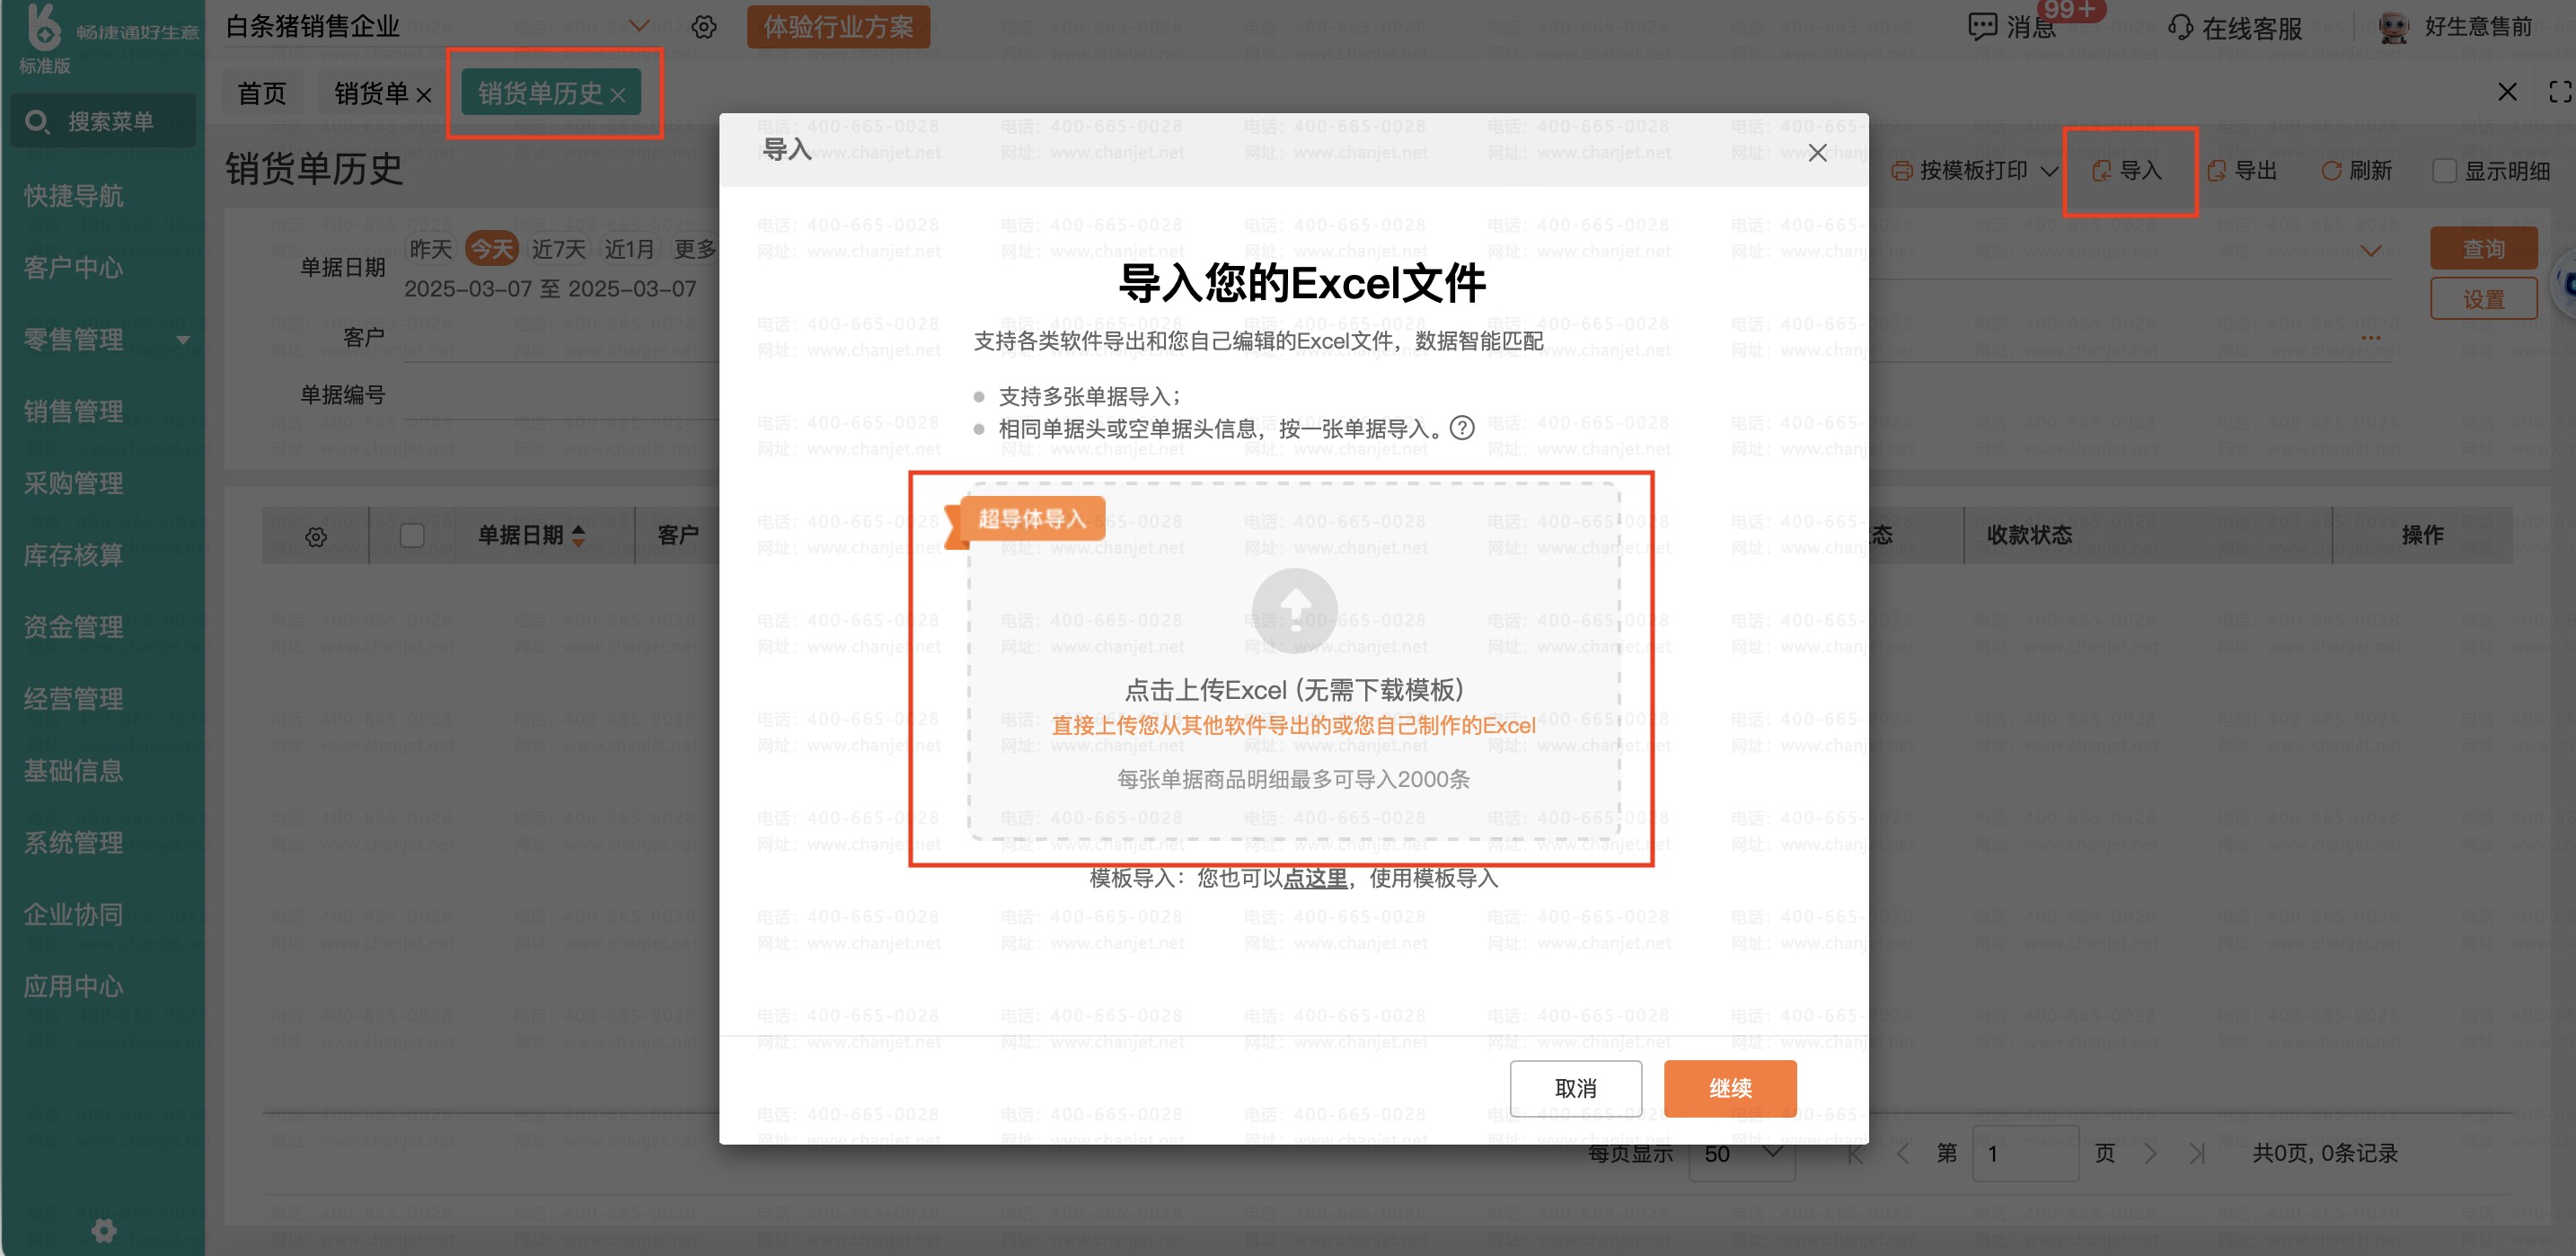Open 快捷导航 in sidebar

[x=74, y=196]
